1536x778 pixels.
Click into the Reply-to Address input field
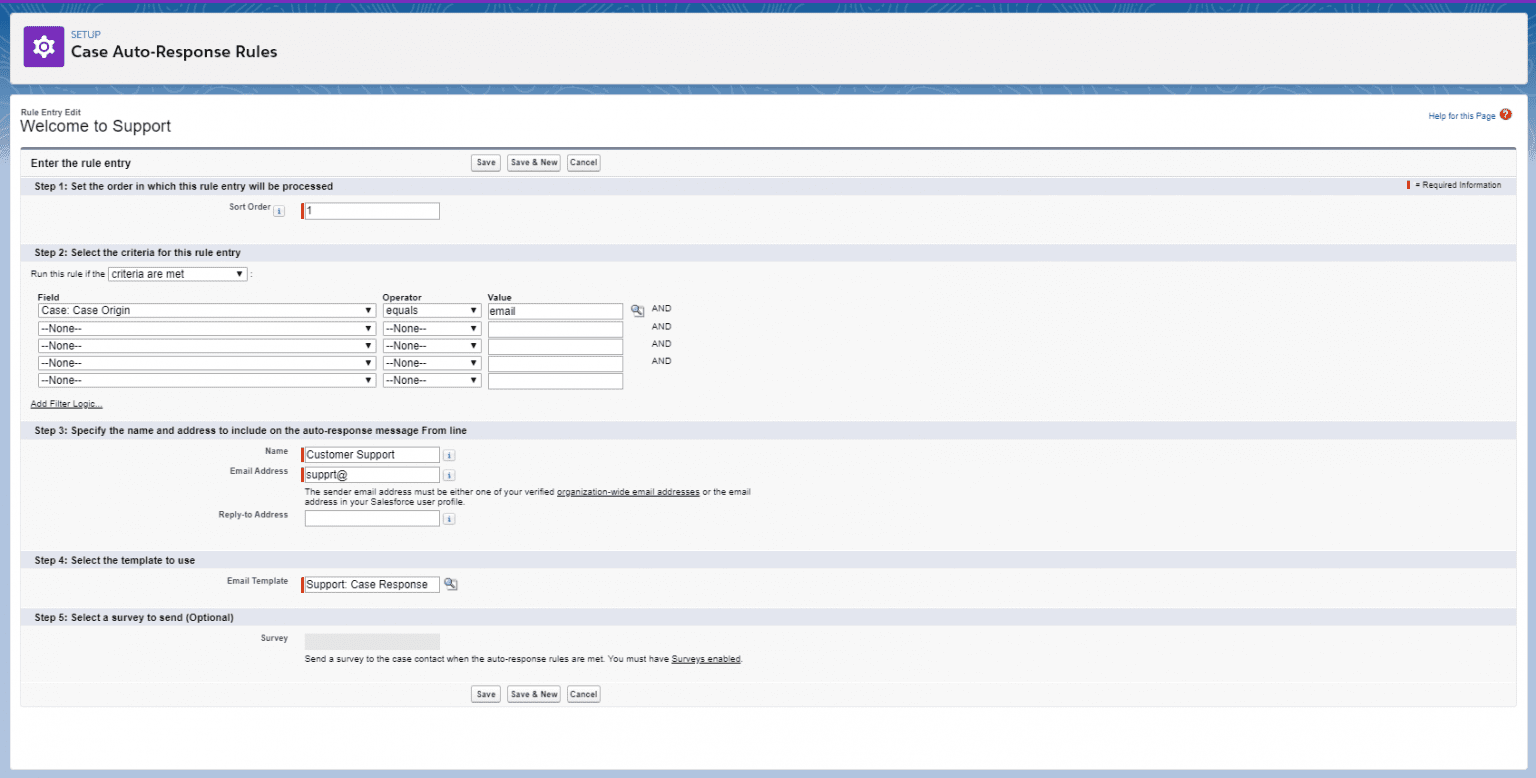(372, 519)
